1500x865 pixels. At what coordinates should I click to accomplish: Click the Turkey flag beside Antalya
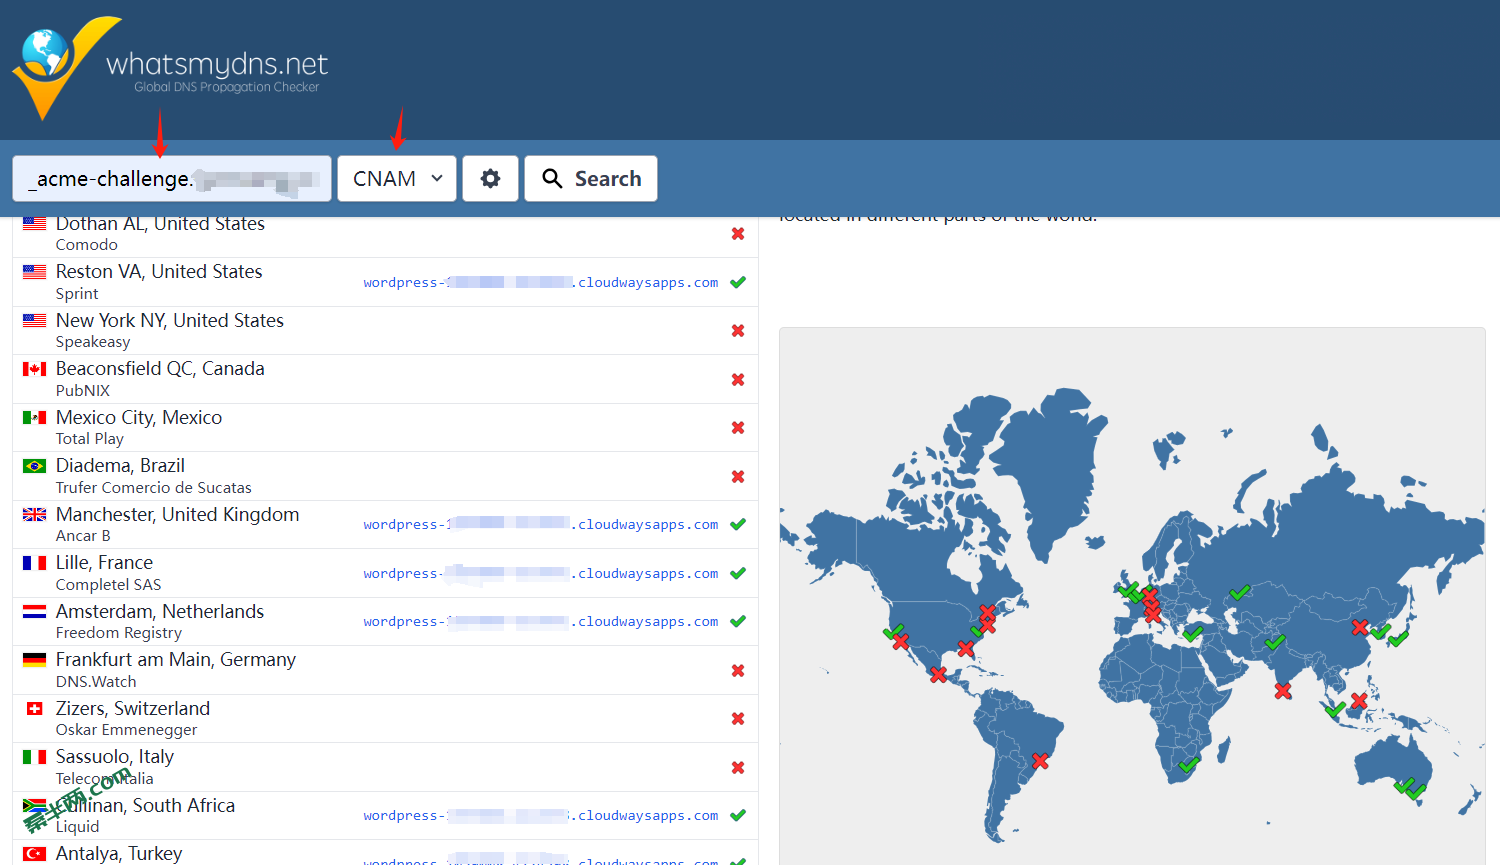pyautogui.click(x=34, y=853)
